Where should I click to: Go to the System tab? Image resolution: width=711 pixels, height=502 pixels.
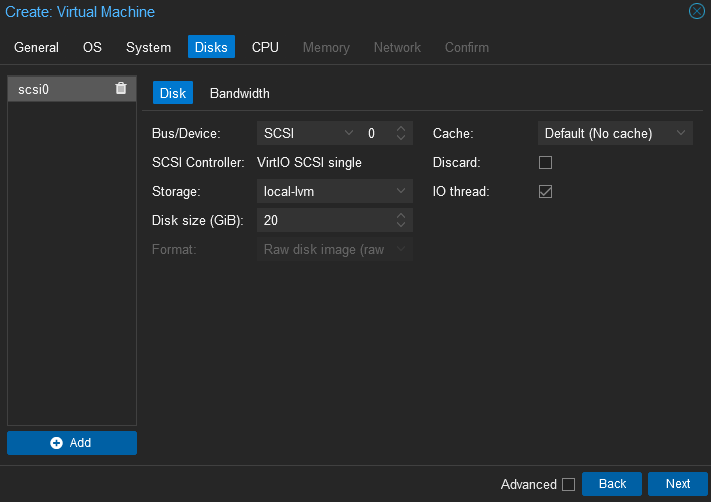click(x=148, y=47)
